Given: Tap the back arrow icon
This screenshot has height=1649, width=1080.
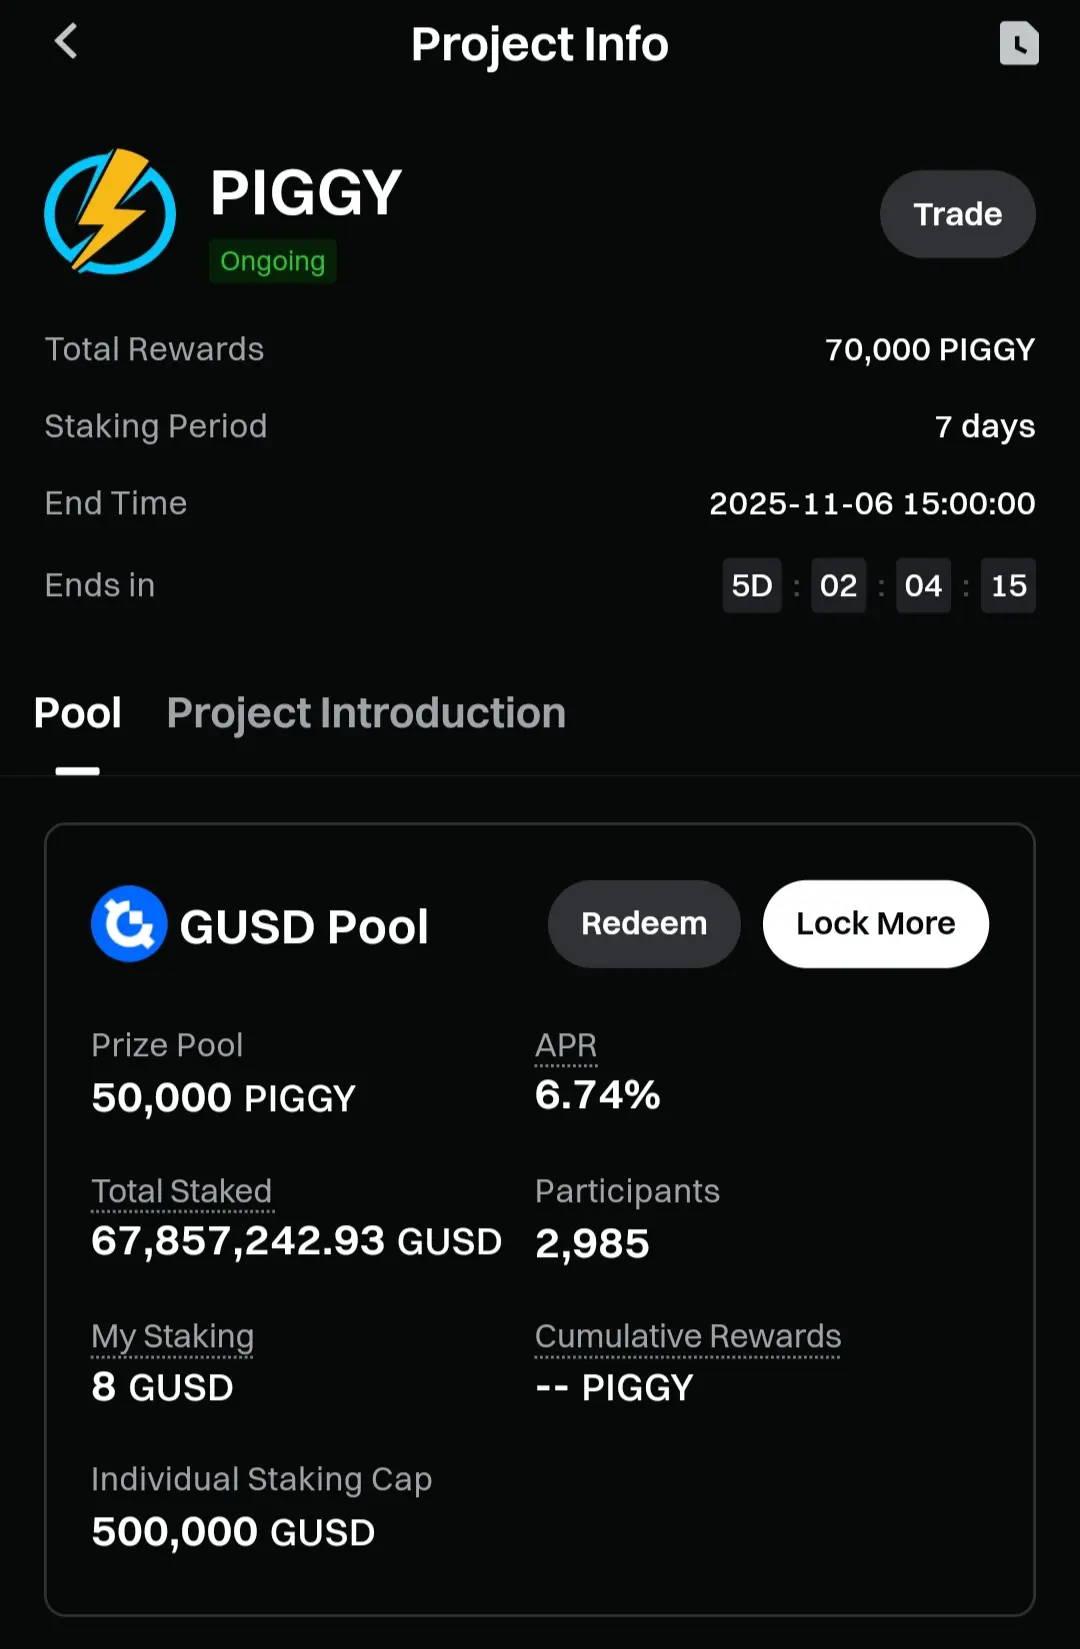Looking at the screenshot, I should click(x=66, y=42).
